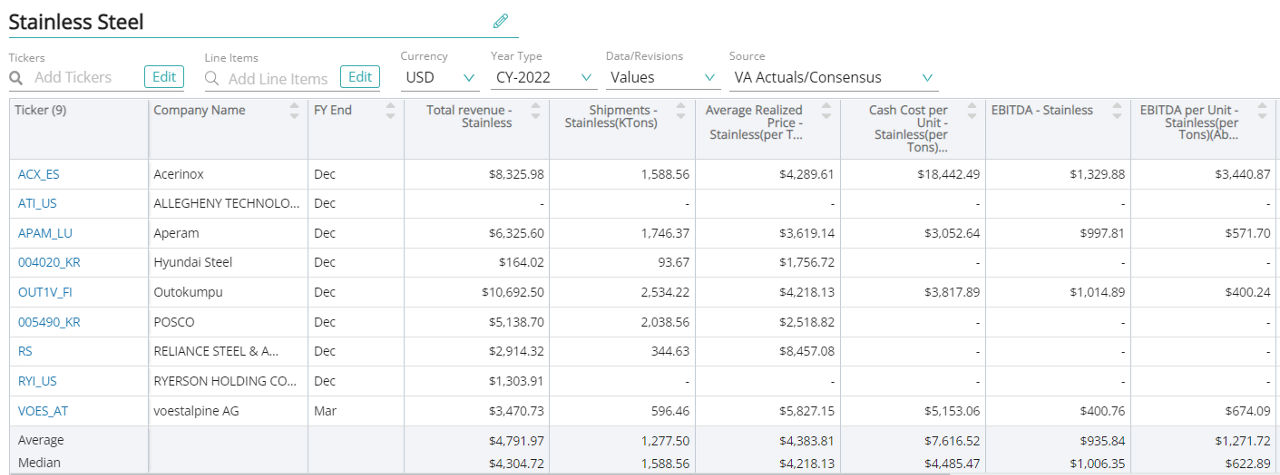1280x475 pixels.
Task: Click voestalpine EBITDA value $400.76
Action: point(1103,411)
